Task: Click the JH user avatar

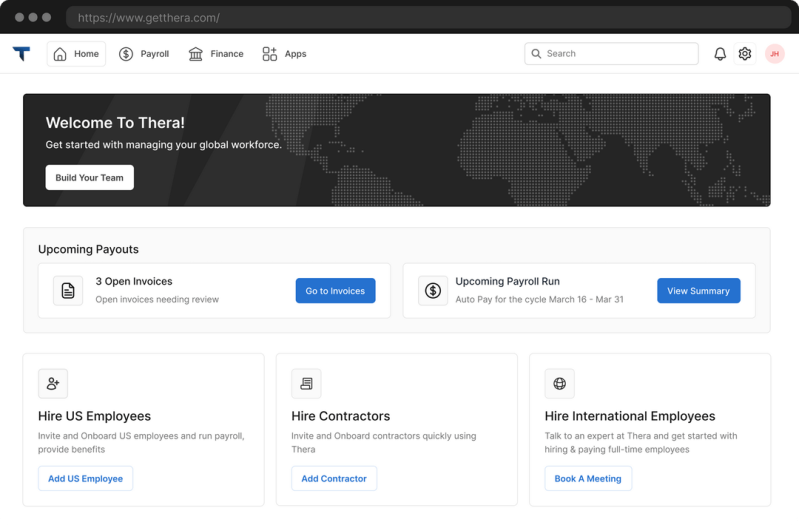Action: pos(775,54)
